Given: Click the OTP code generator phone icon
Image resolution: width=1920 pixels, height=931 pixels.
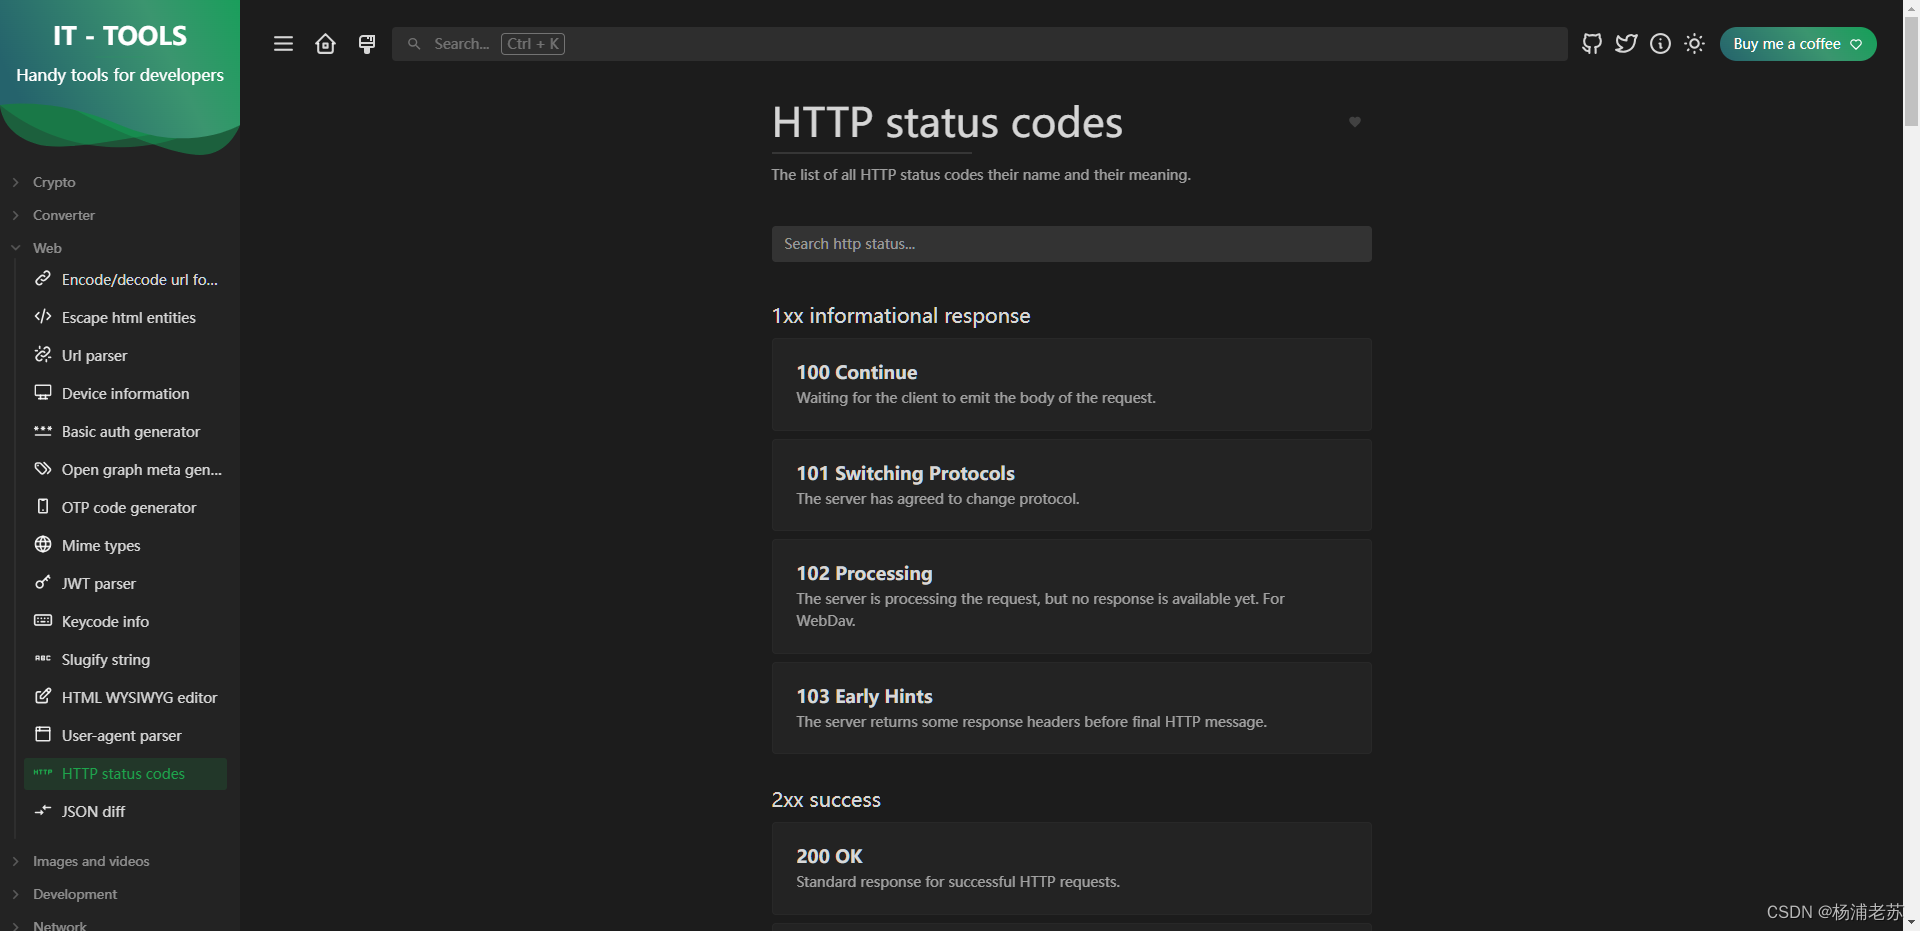Looking at the screenshot, I should point(43,507).
